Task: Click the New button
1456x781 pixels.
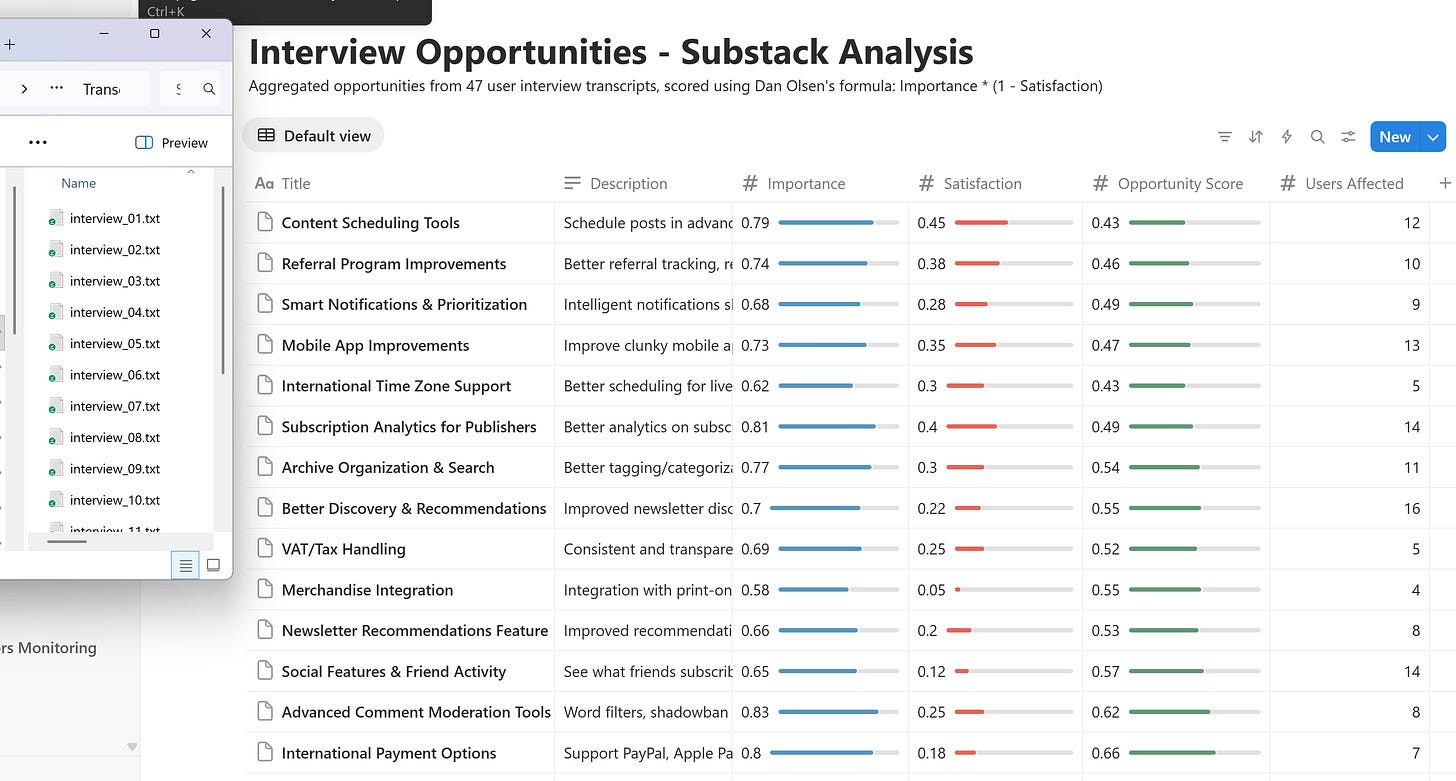Action: coord(1394,136)
